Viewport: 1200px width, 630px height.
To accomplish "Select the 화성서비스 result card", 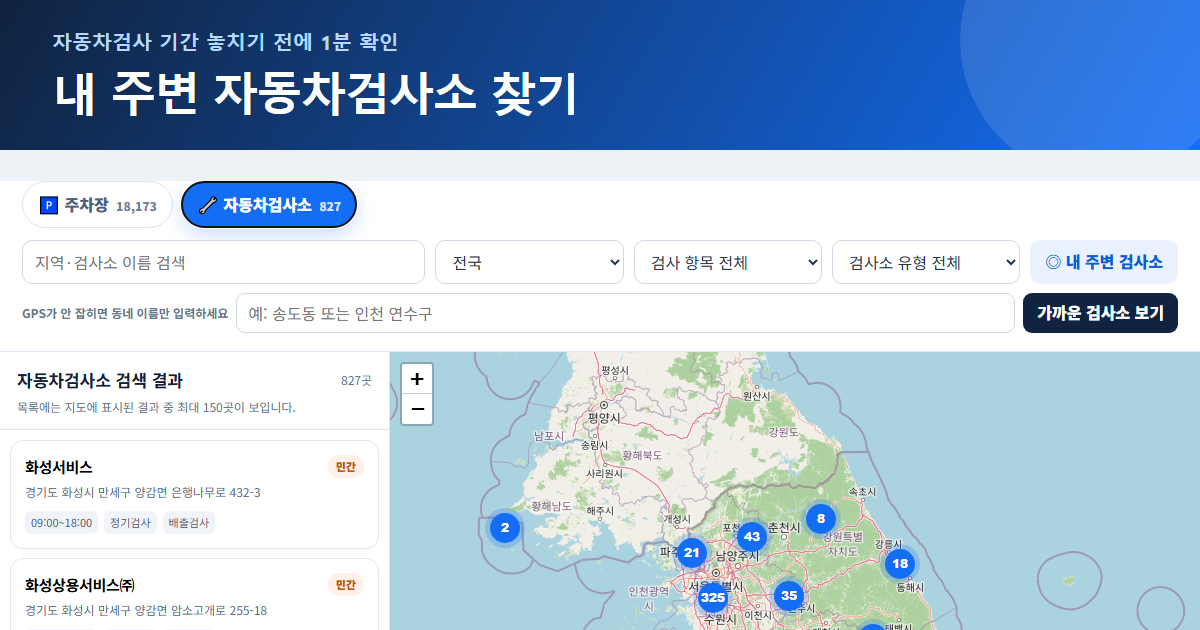I will click(x=194, y=494).
